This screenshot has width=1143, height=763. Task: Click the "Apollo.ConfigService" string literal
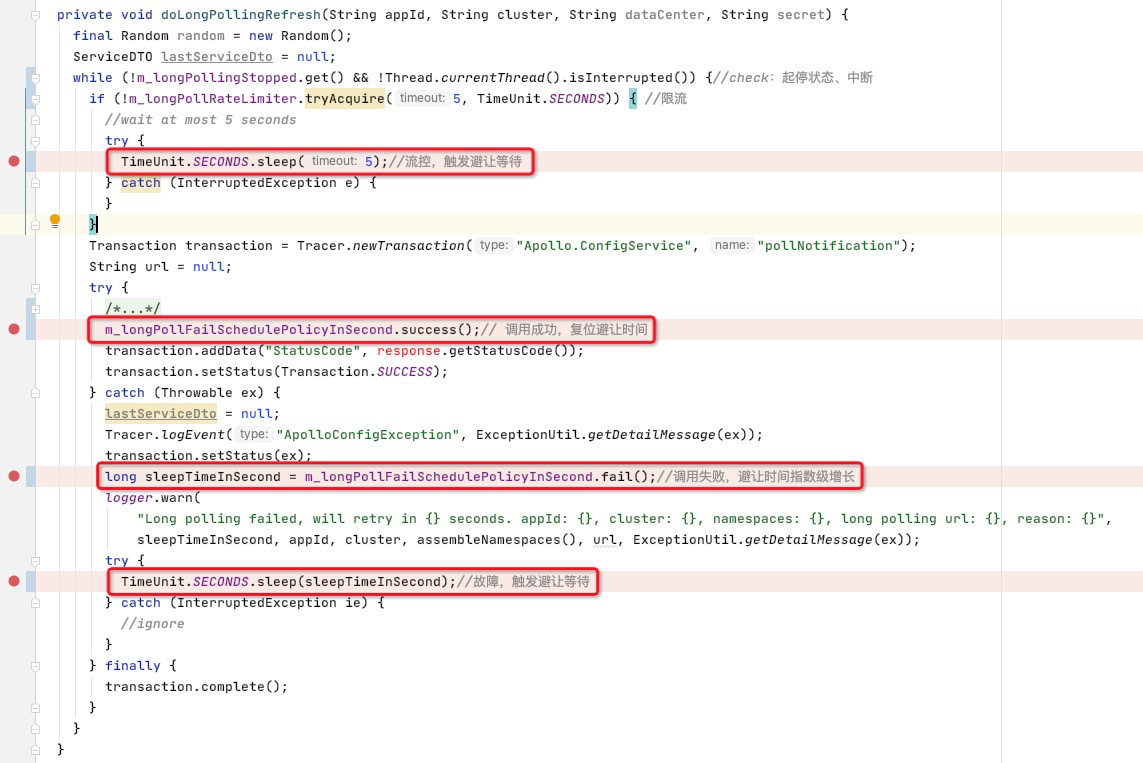(604, 246)
